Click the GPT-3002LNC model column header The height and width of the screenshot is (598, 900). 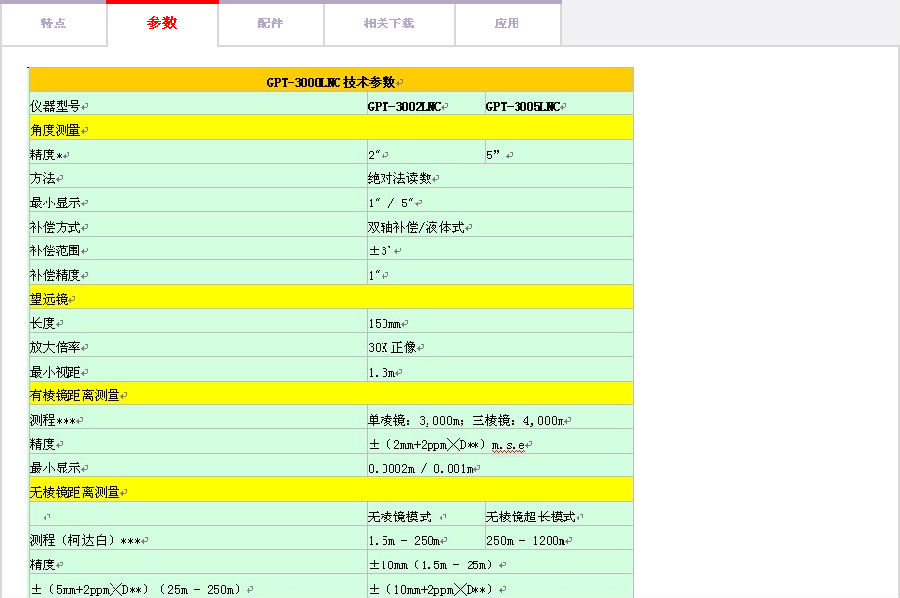pos(404,106)
